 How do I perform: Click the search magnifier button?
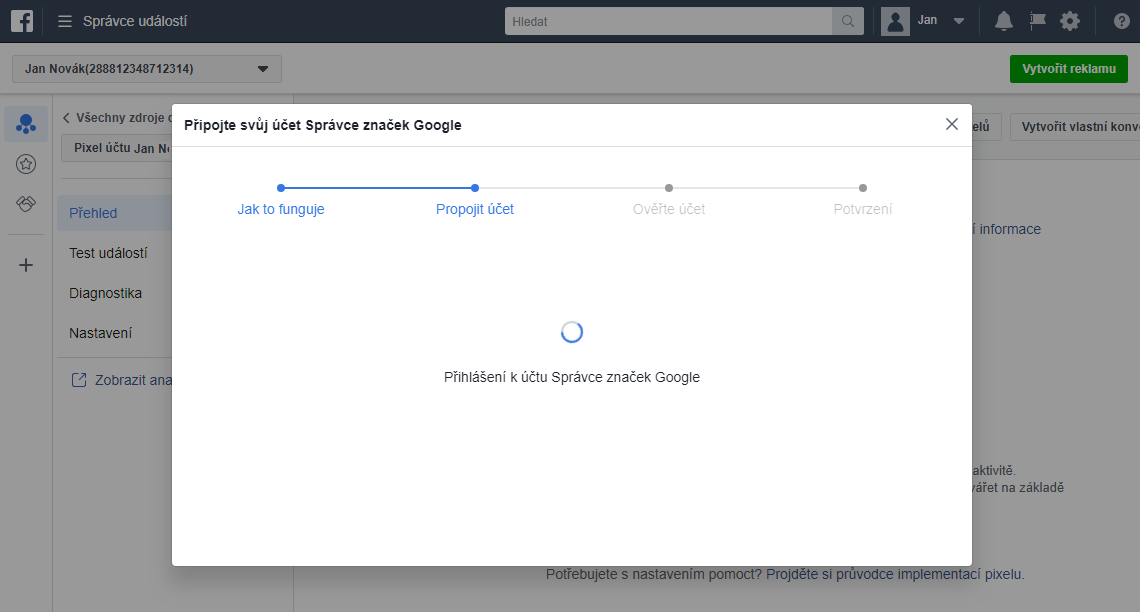[x=847, y=21]
